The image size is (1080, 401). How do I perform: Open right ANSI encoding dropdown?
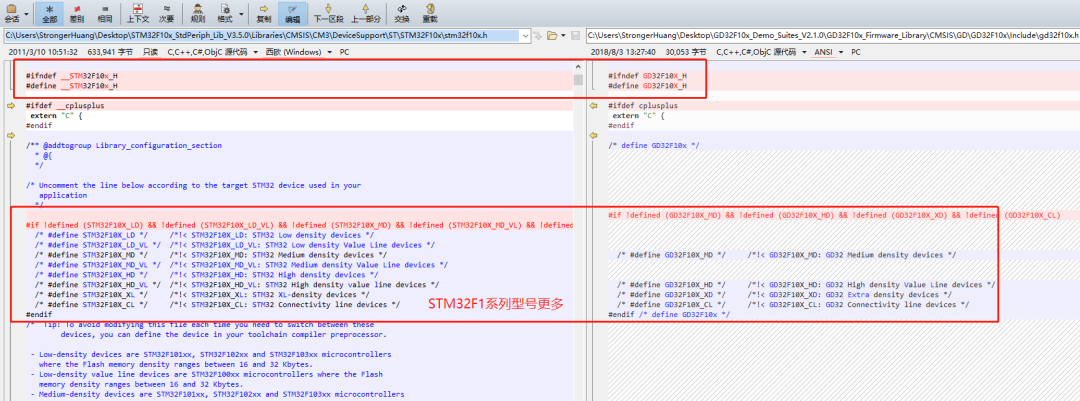[x=829, y=52]
